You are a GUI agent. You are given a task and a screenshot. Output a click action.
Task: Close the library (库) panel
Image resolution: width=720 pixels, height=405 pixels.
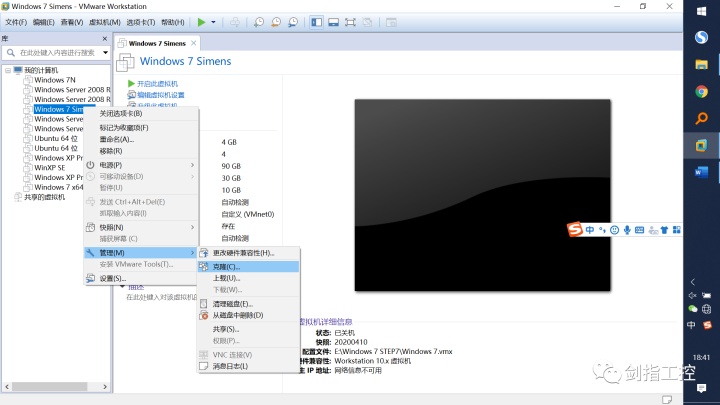[105, 39]
